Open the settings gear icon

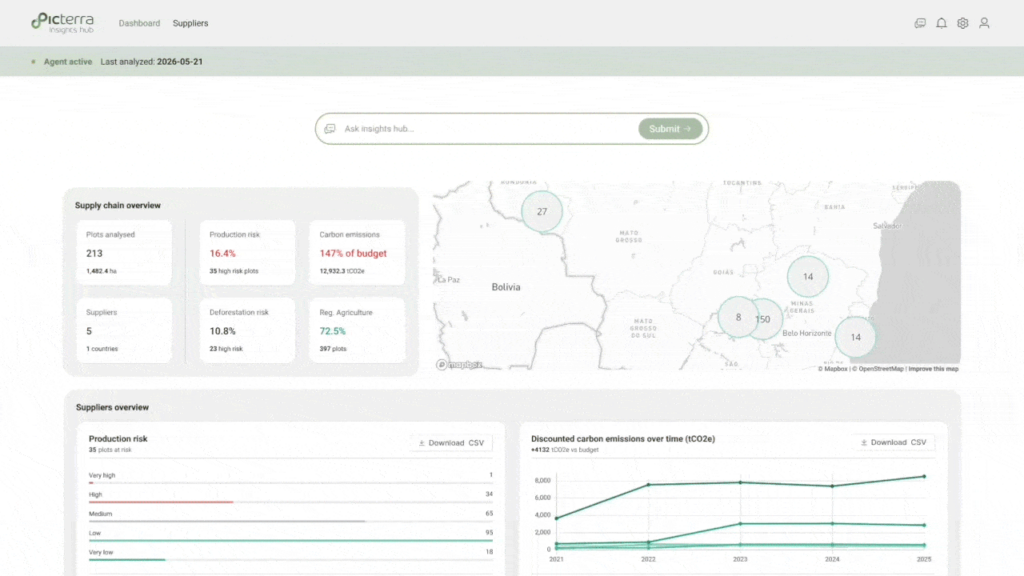point(963,23)
